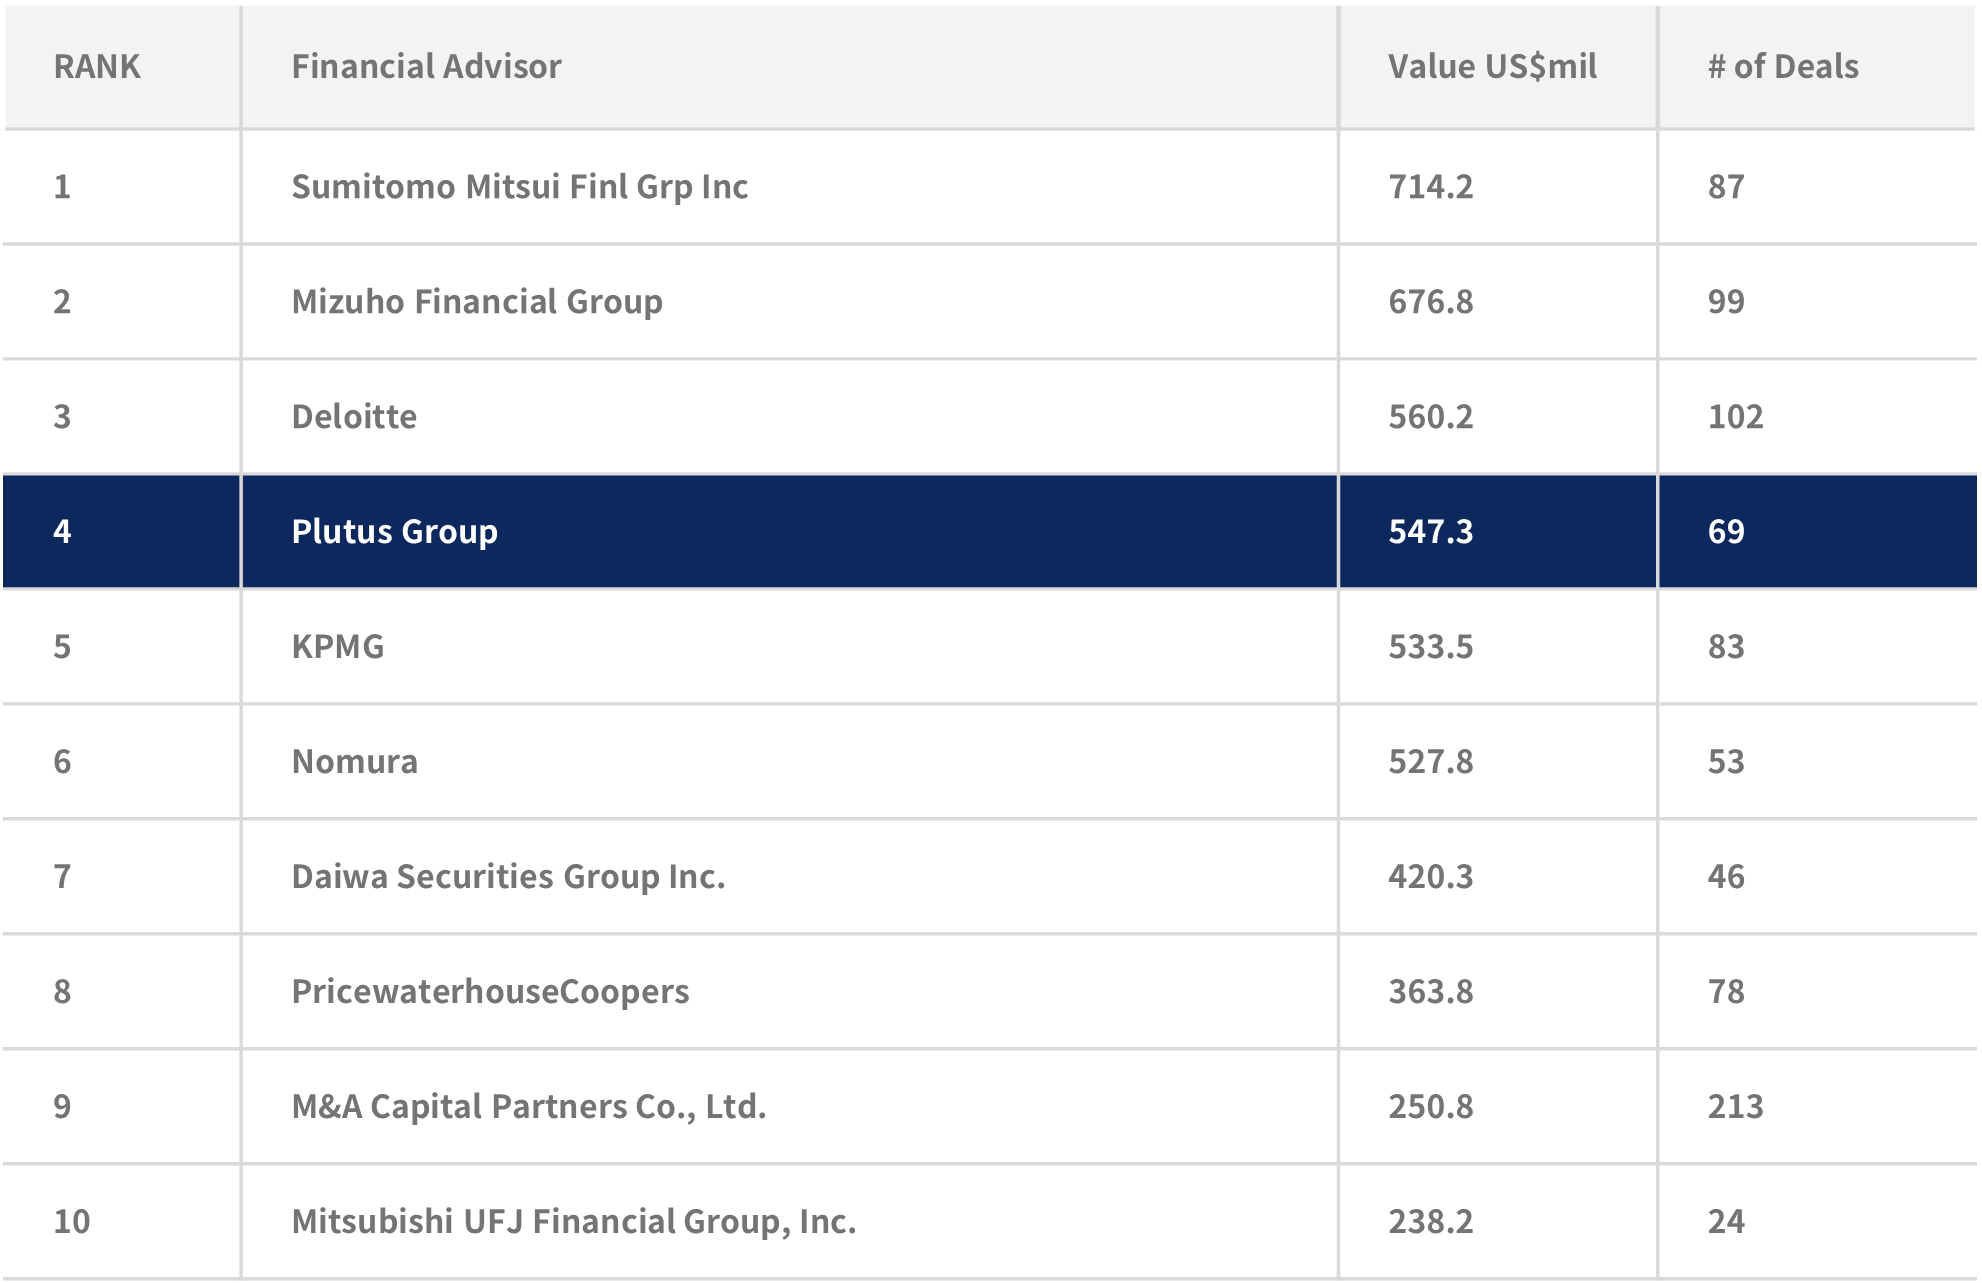
Task: Click rank number 10 cell
Action: click(72, 1222)
